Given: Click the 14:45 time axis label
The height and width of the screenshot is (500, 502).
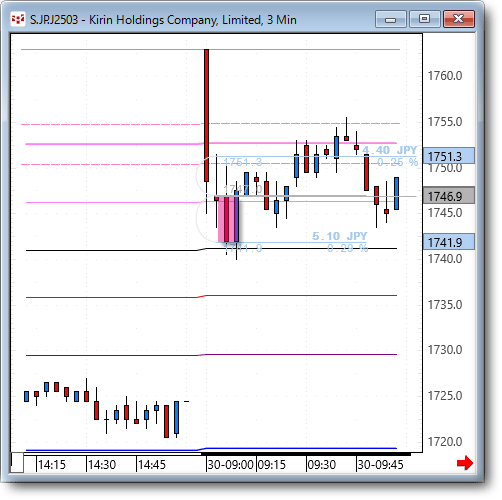Looking at the screenshot, I should [152, 465].
